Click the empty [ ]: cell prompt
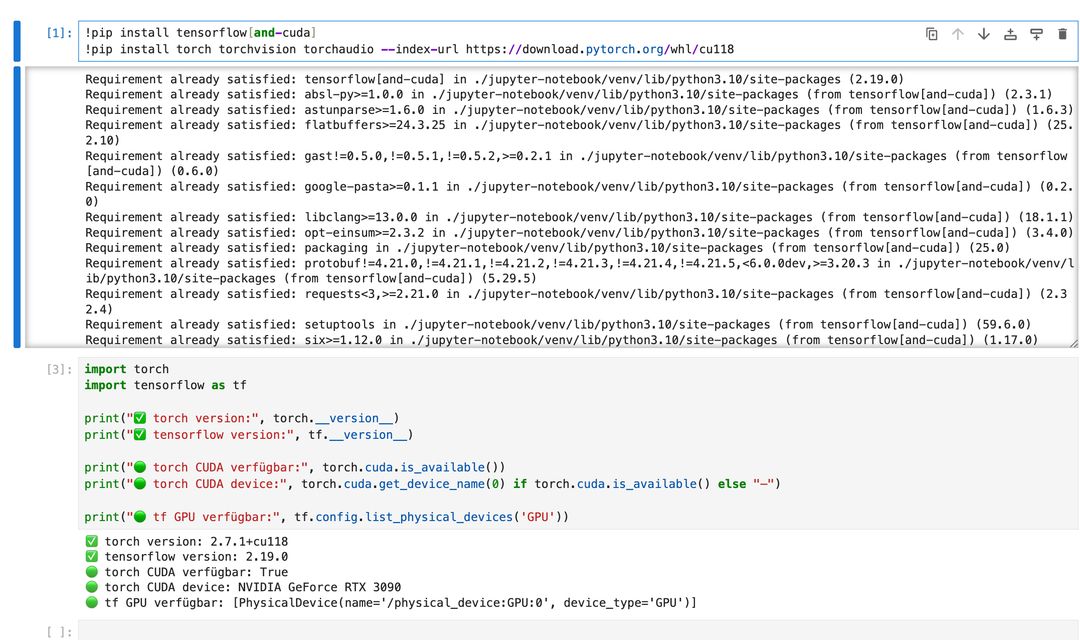1080x640 pixels. tap(59, 632)
